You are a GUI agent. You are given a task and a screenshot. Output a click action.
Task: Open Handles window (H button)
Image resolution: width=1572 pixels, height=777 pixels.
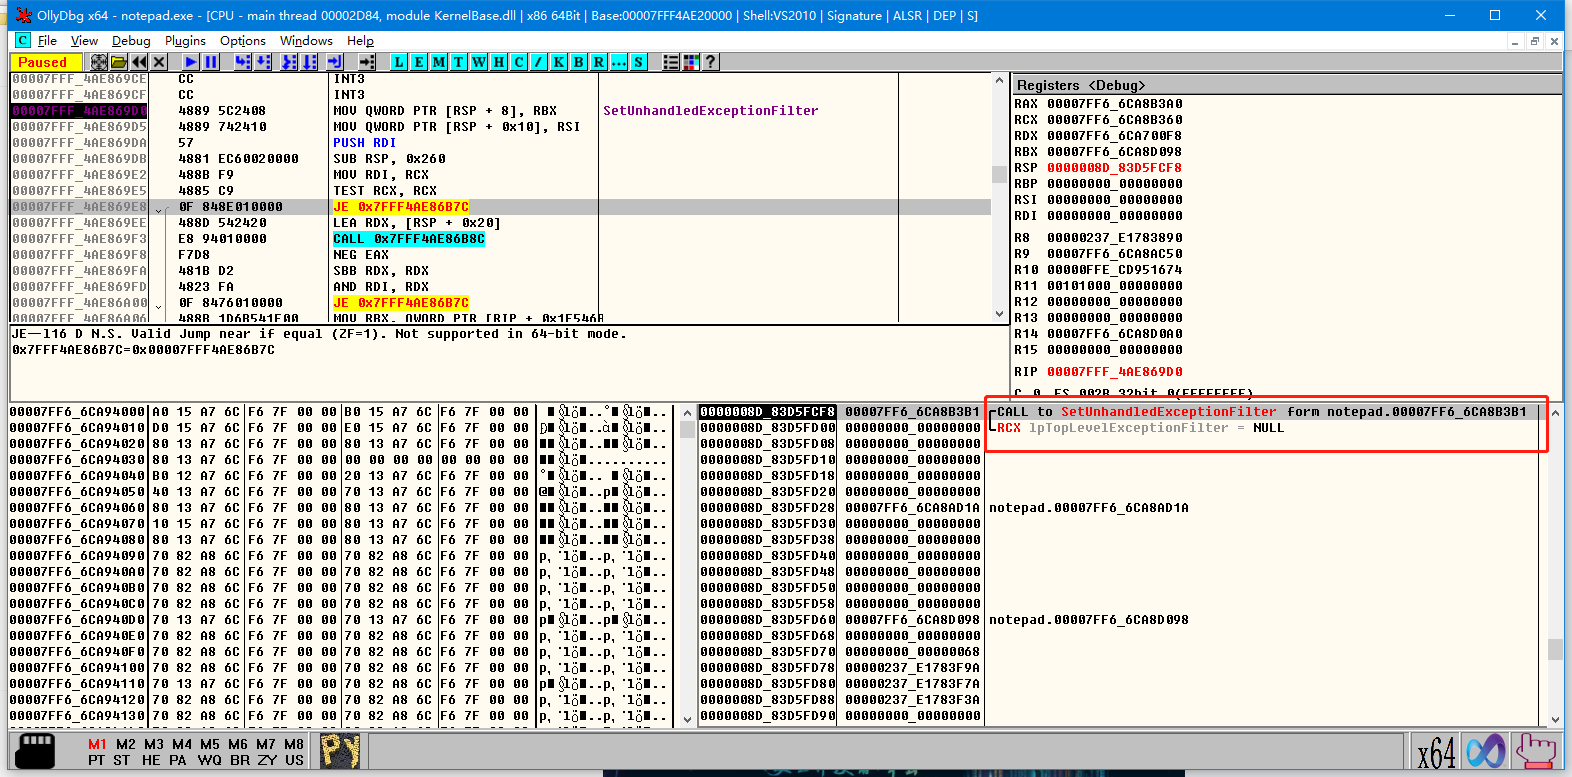499,62
